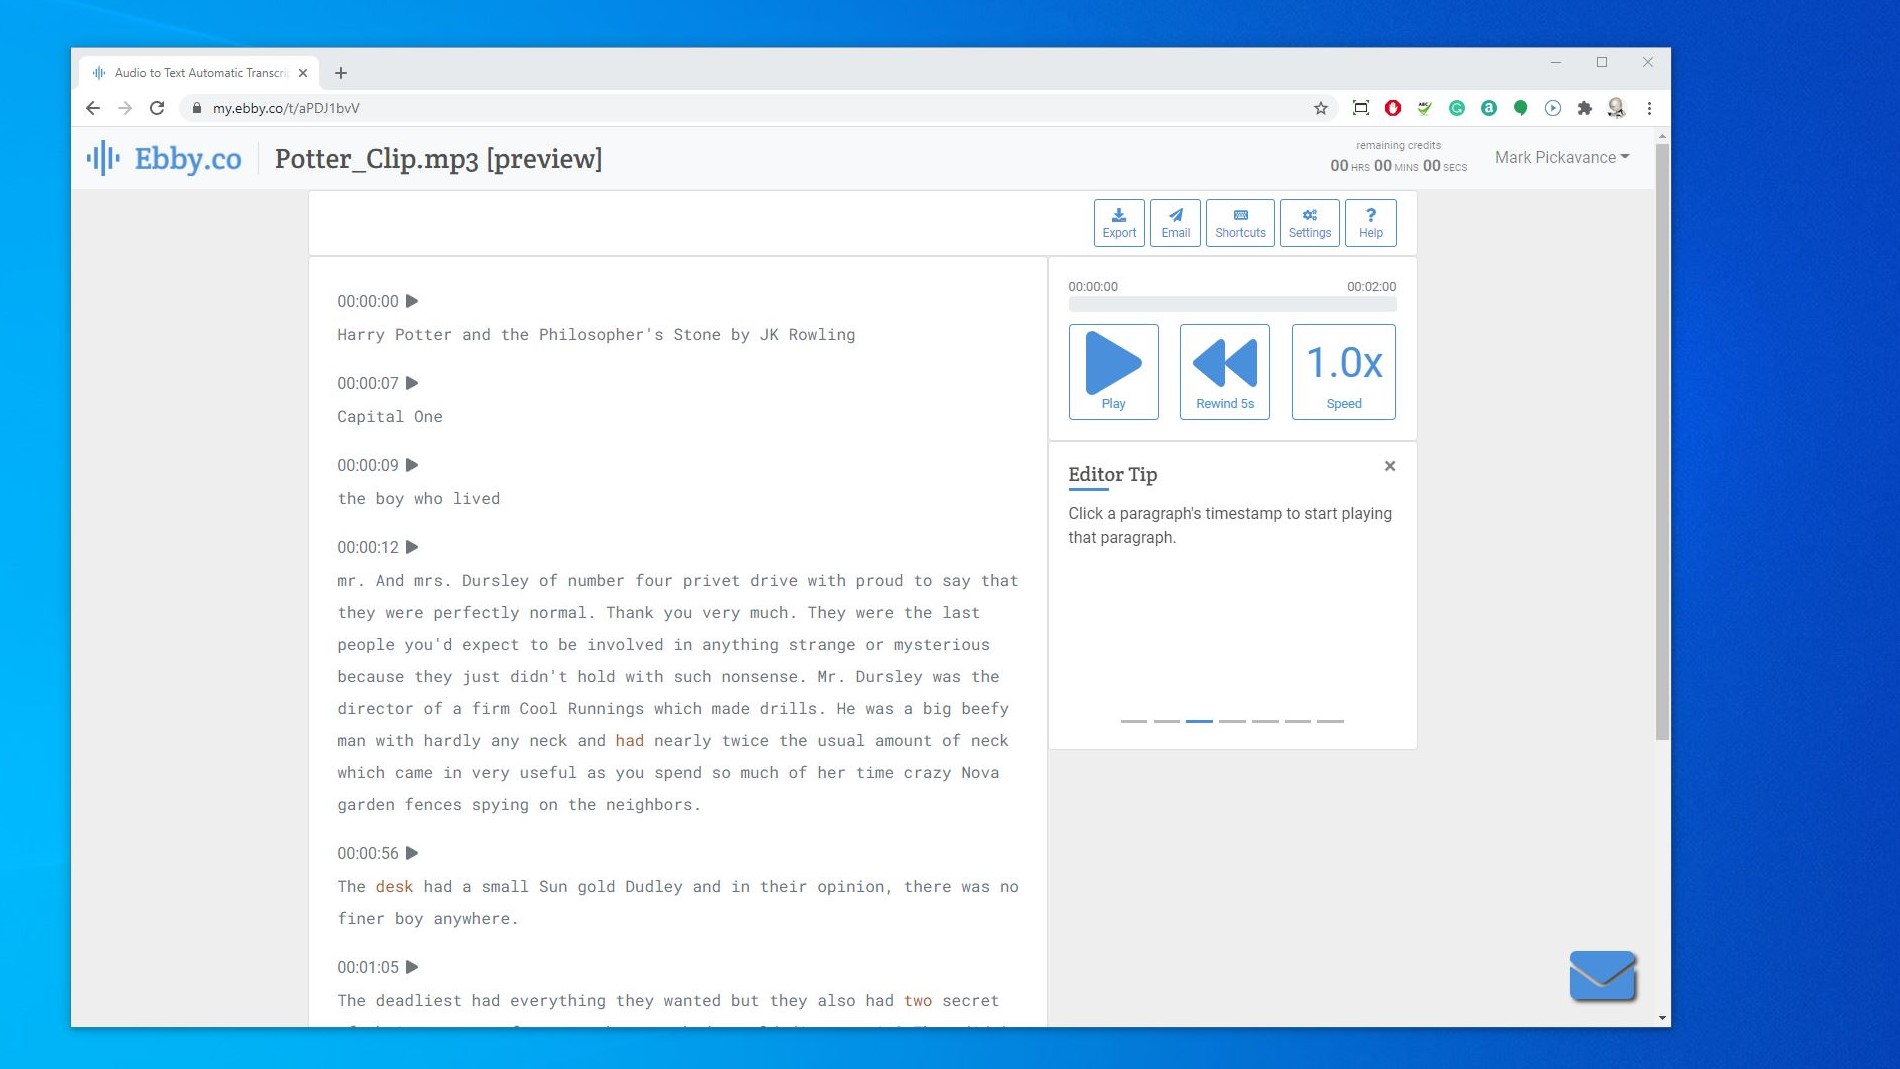Open the Mark Pickavance account dropdown
1900x1069 pixels.
tap(1562, 157)
